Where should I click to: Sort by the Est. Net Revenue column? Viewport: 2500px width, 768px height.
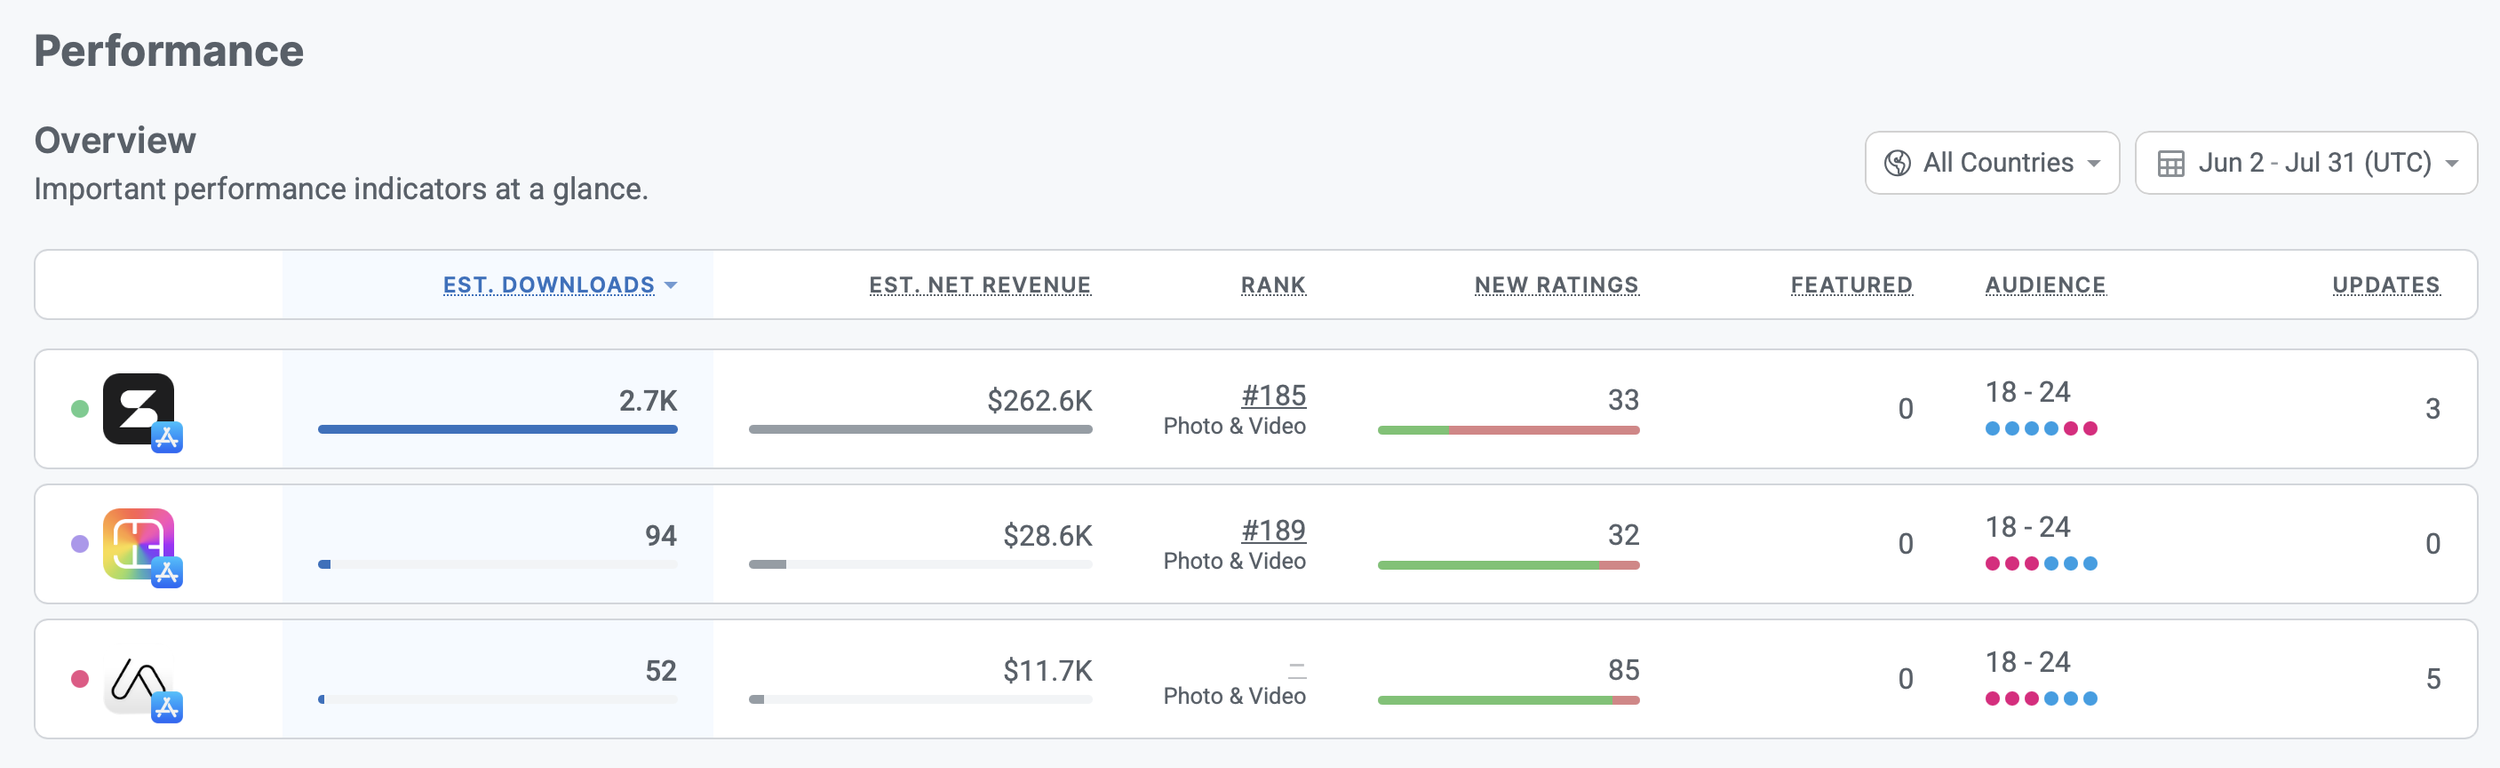click(979, 285)
